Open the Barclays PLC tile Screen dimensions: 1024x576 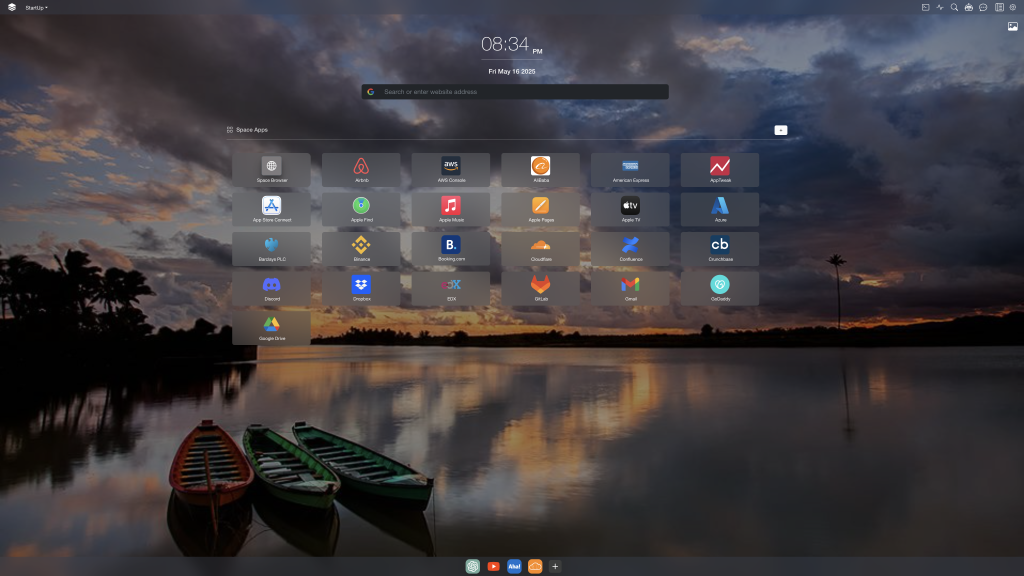(271, 249)
